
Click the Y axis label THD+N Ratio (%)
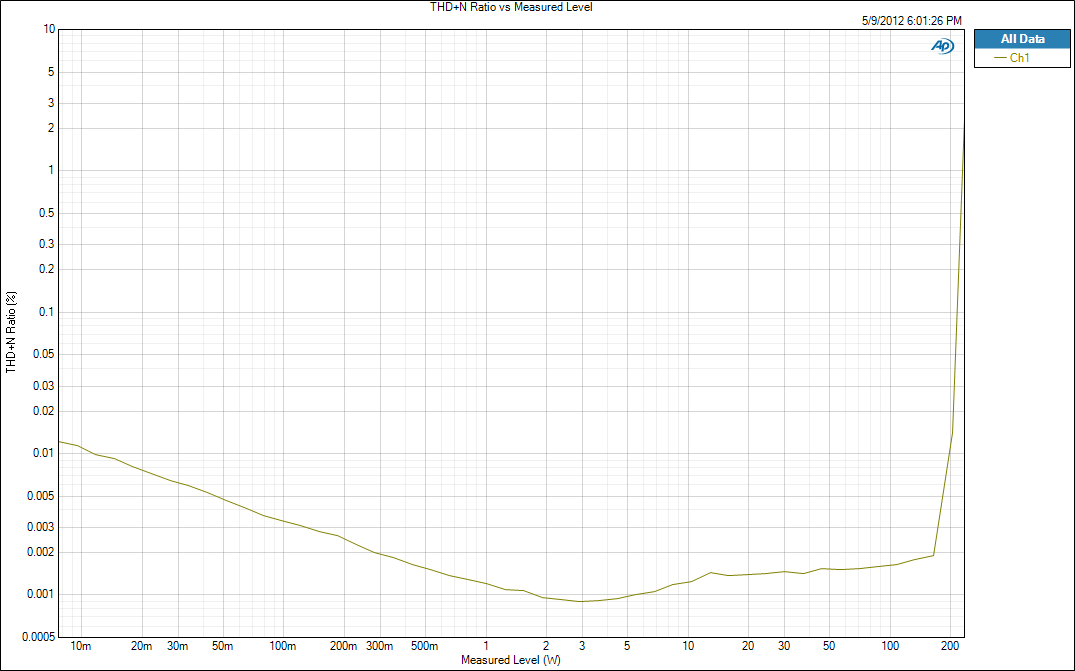point(11,332)
